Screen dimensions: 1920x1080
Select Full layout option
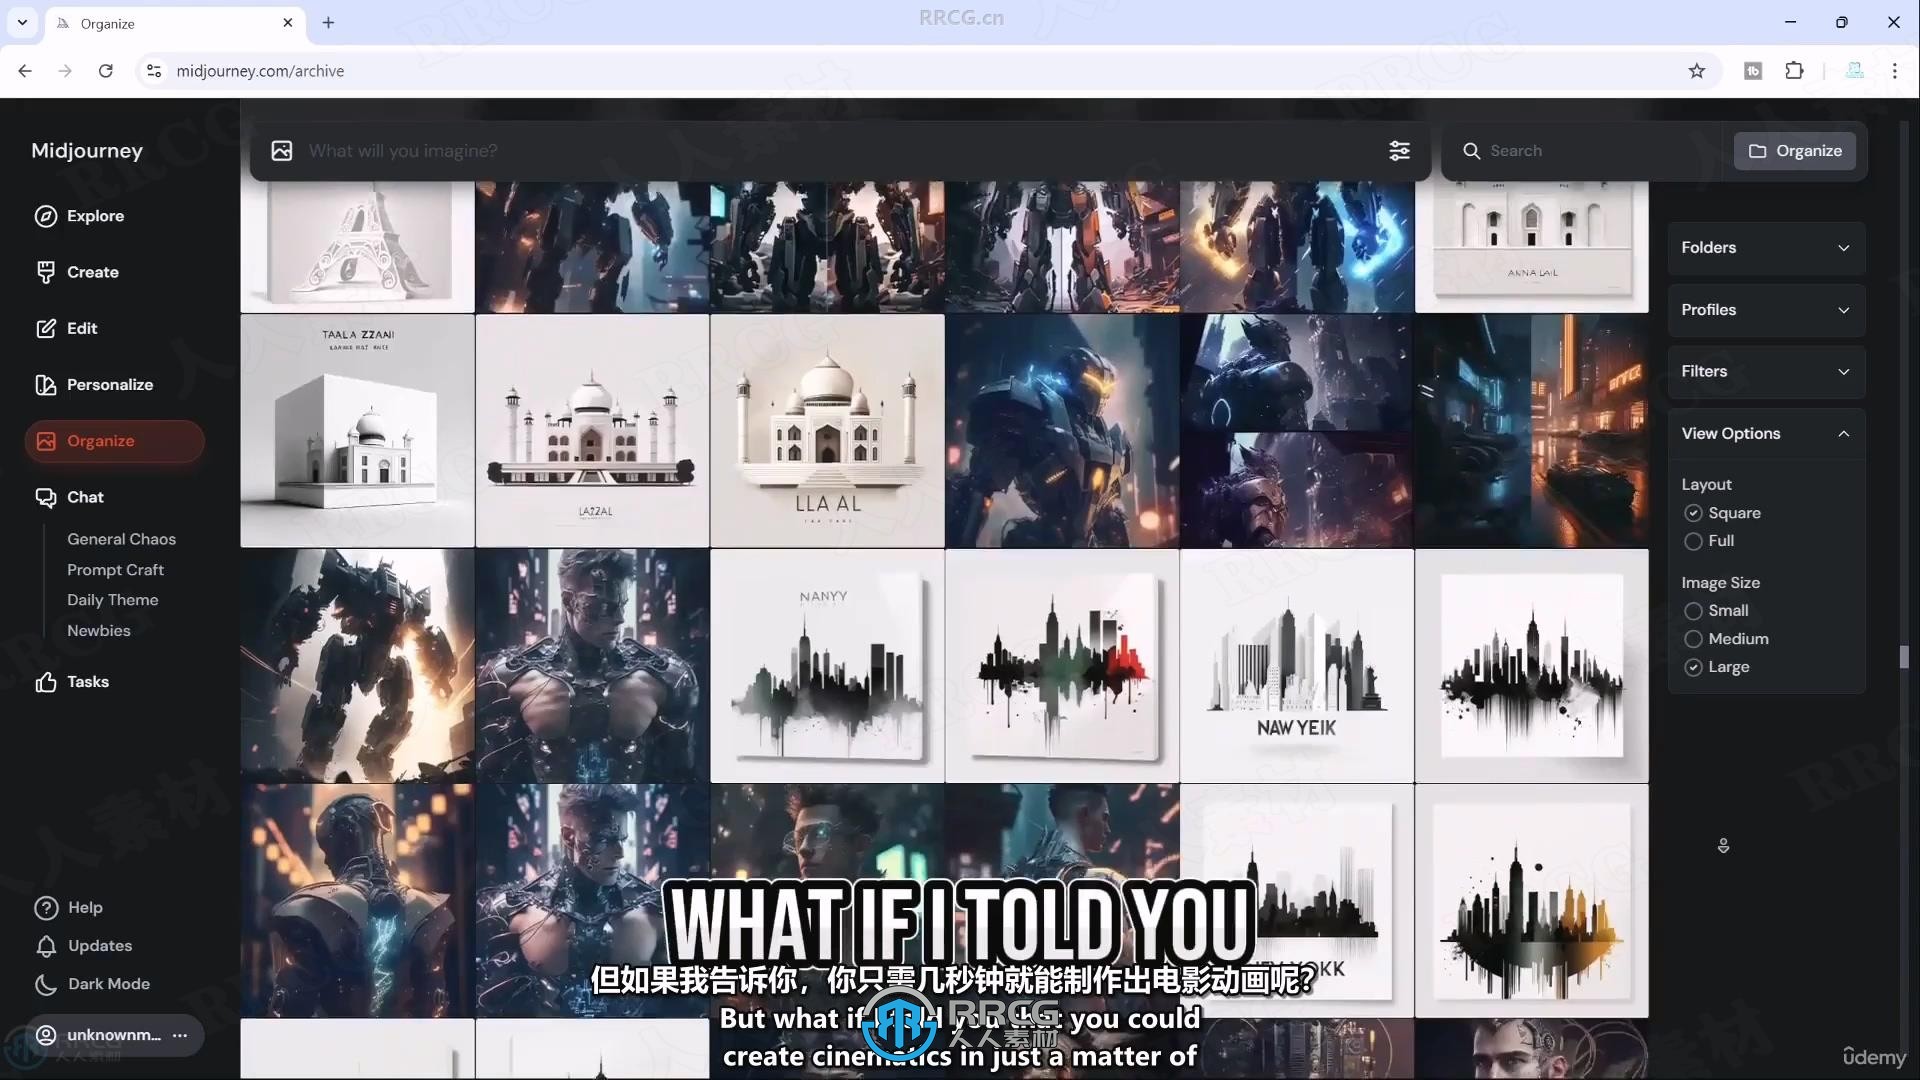[x=1709, y=541]
